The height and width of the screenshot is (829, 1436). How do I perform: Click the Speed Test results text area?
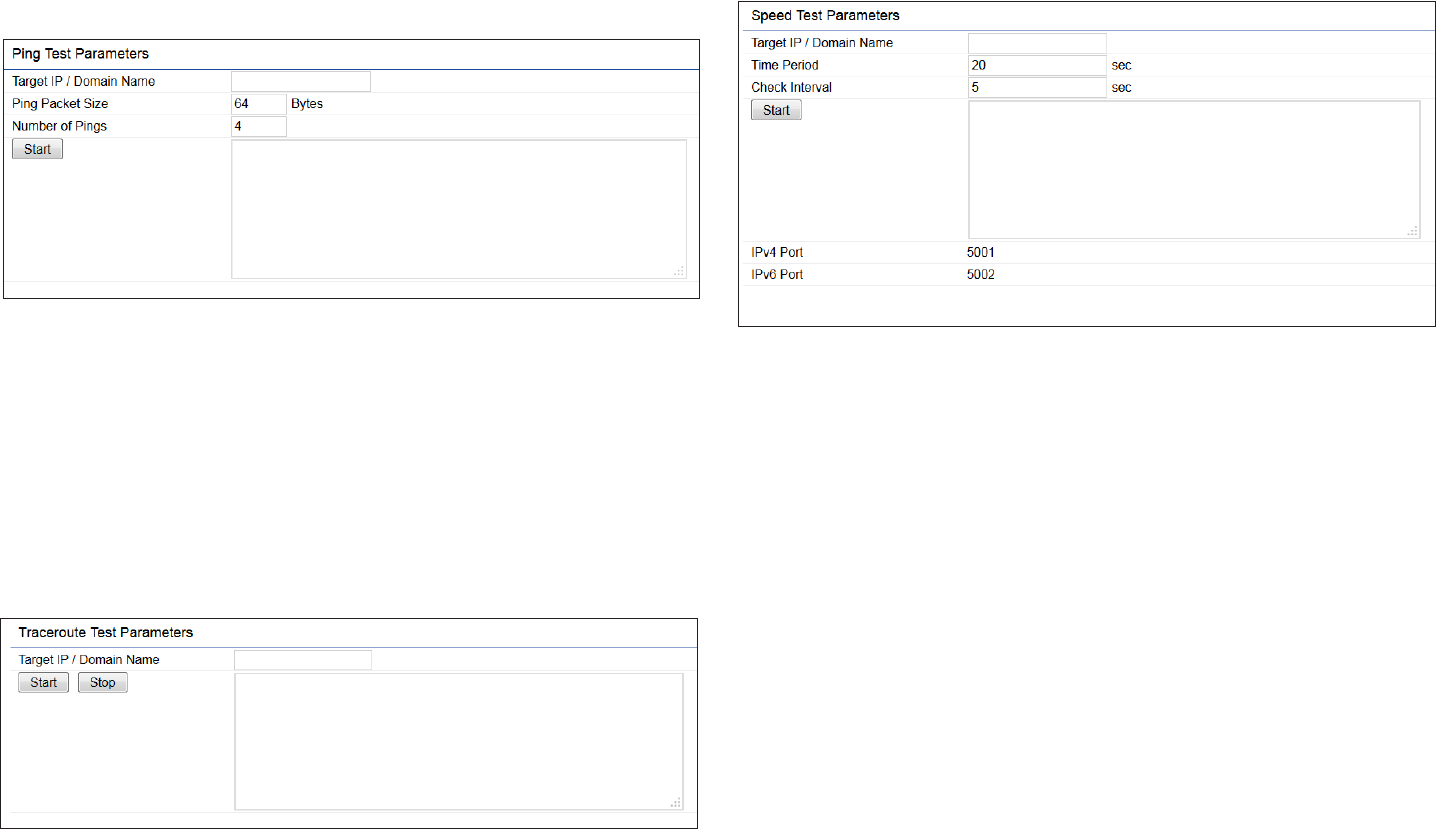tap(1194, 170)
